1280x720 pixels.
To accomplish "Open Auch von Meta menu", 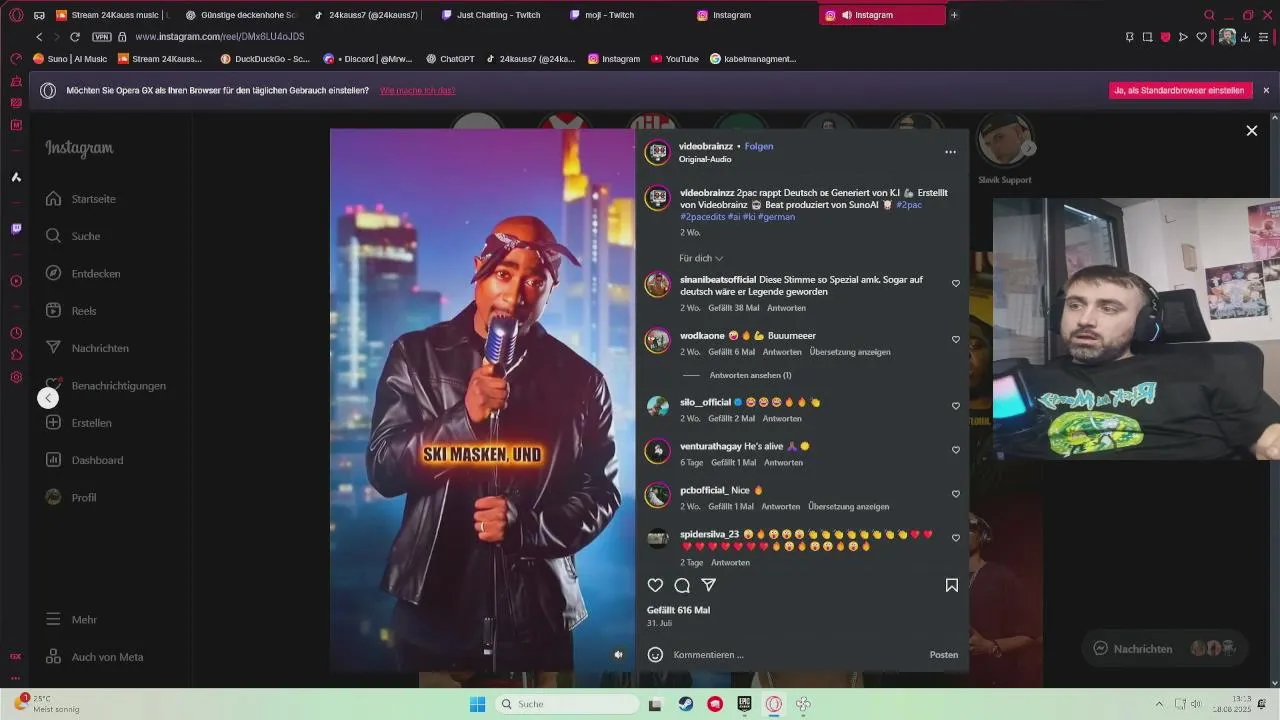I will click(94, 657).
